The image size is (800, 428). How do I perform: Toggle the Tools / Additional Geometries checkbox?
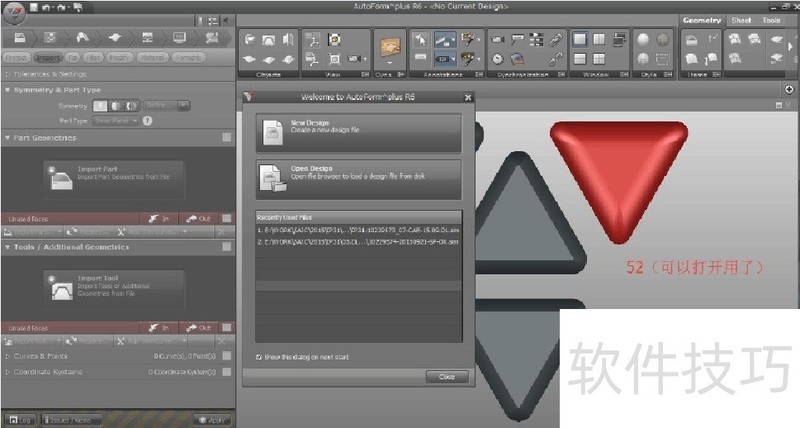coord(227,246)
